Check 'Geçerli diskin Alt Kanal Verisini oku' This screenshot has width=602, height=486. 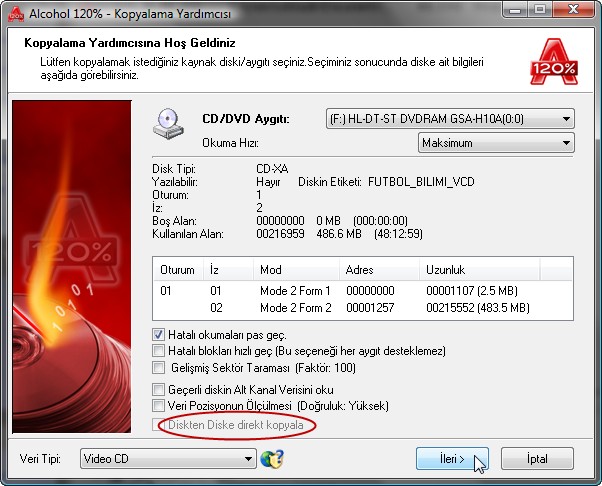(x=158, y=390)
